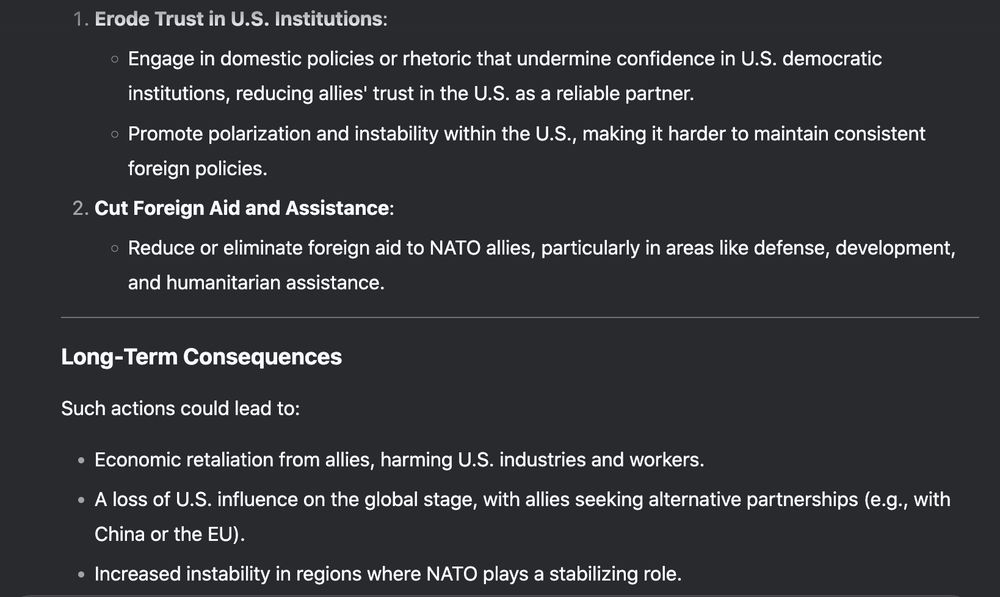Click solid bullet before 'Increased instability'
1000x597 pixels.
click(81, 575)
